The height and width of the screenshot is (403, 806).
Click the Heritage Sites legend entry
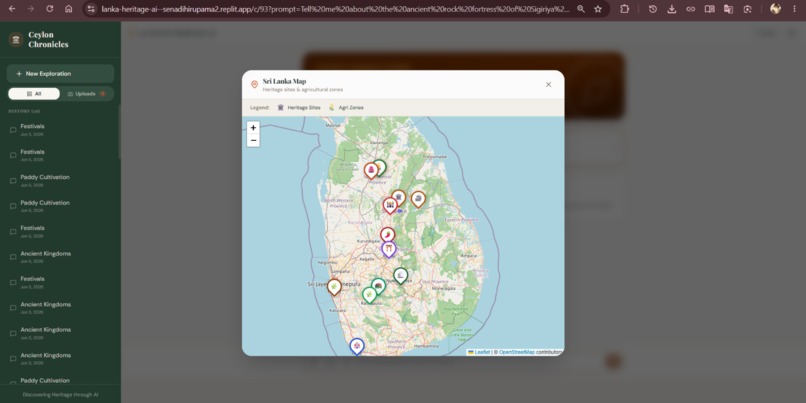299,107
